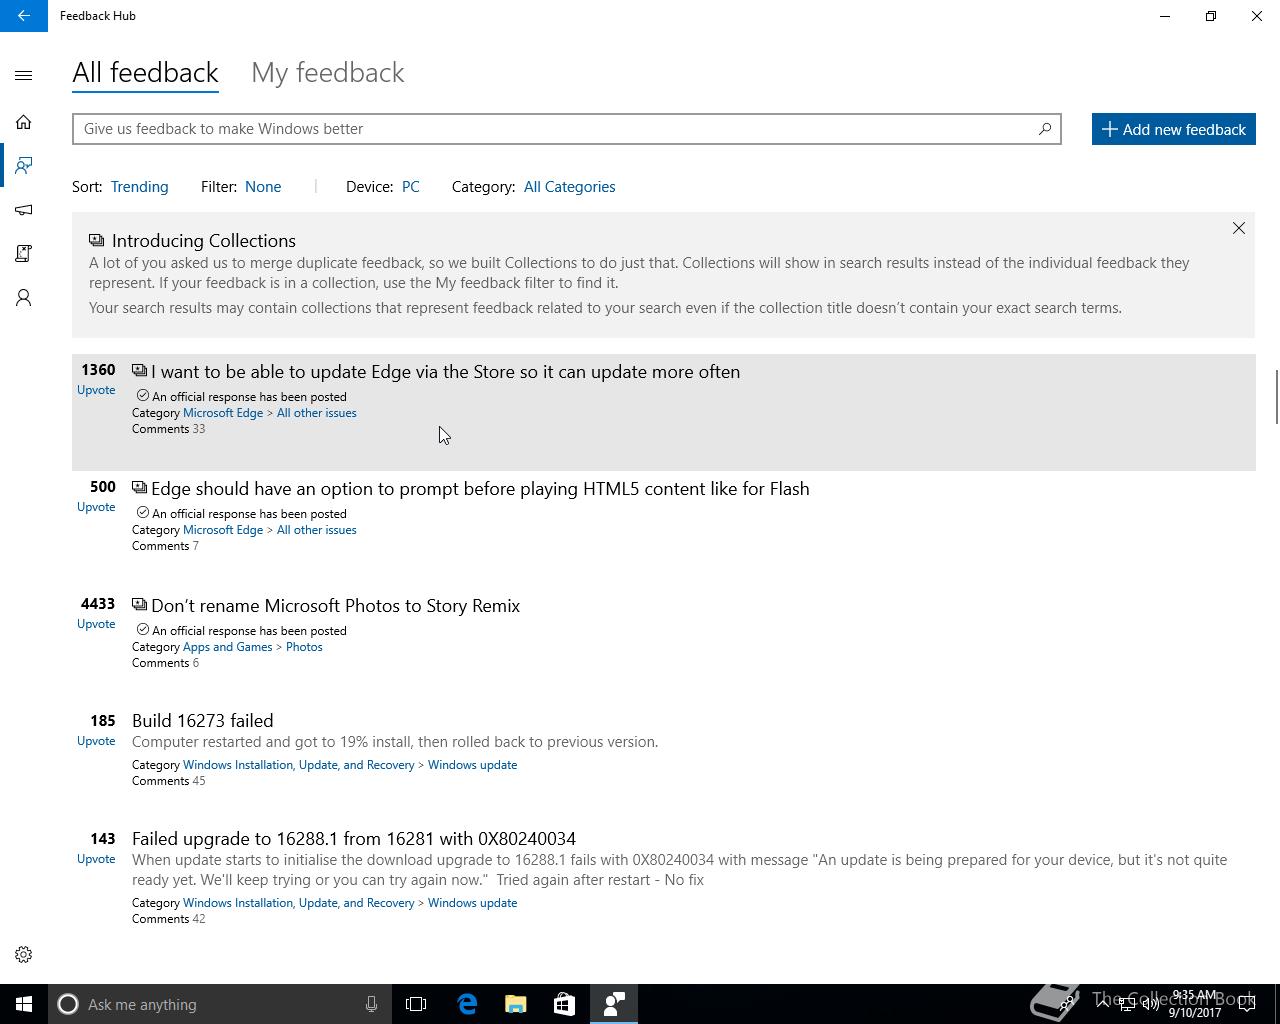Viewport: 1280px width, 1024px height.
Task: Click All other issues link in HTML5 feedback
Action: coord(316,530)
